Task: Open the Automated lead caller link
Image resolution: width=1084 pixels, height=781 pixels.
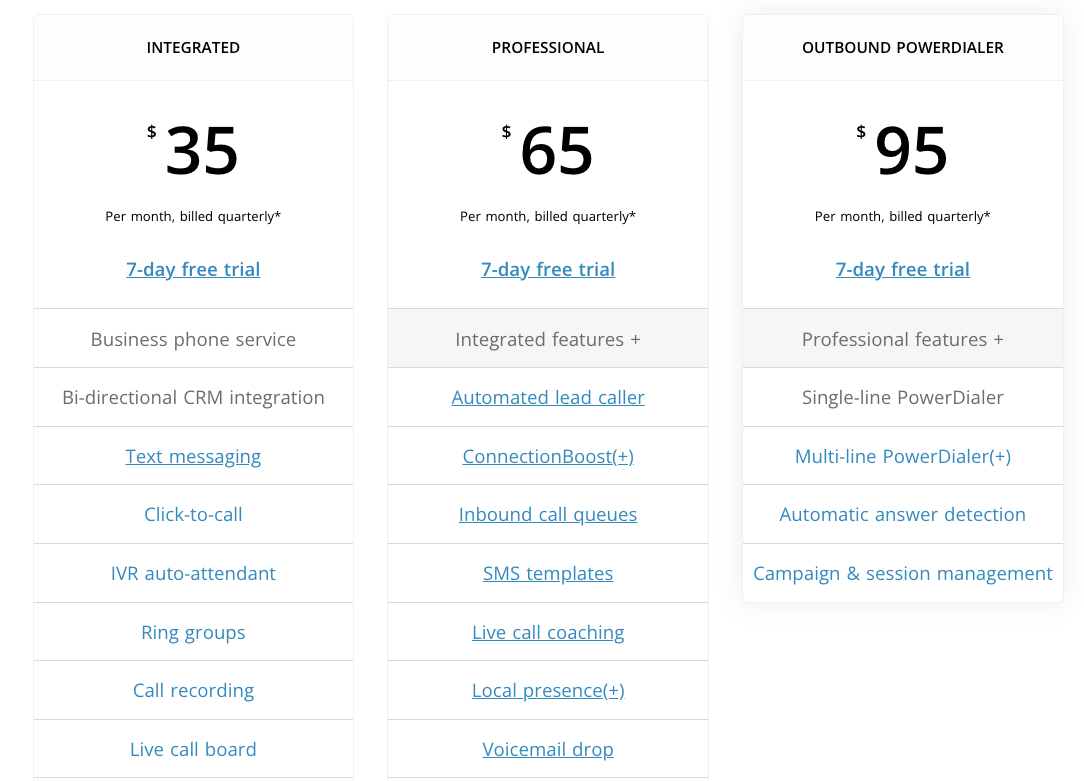Action: pyautogui.click(x=548, y=397)
